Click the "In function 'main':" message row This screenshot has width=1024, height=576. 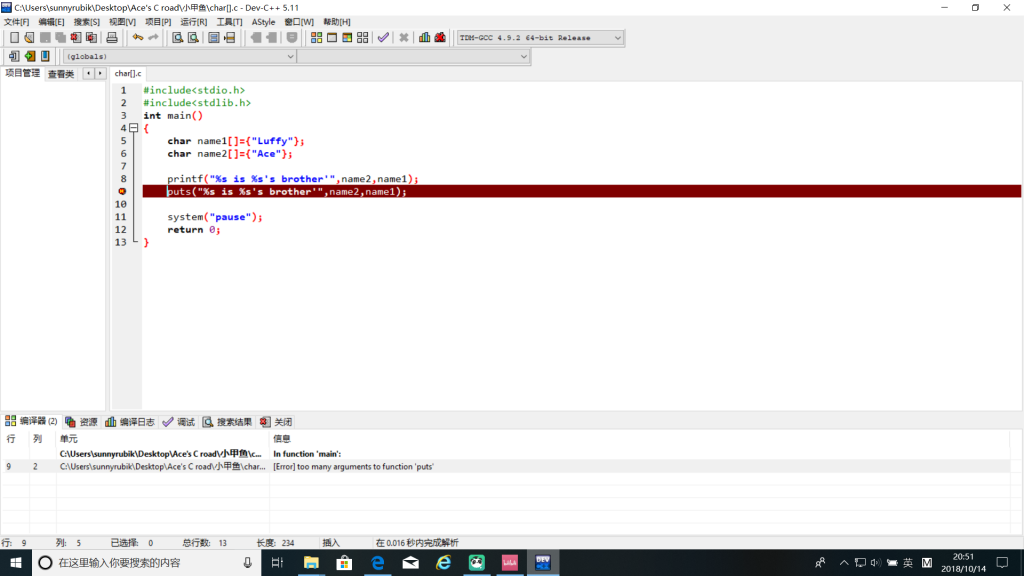click(505, 453)
